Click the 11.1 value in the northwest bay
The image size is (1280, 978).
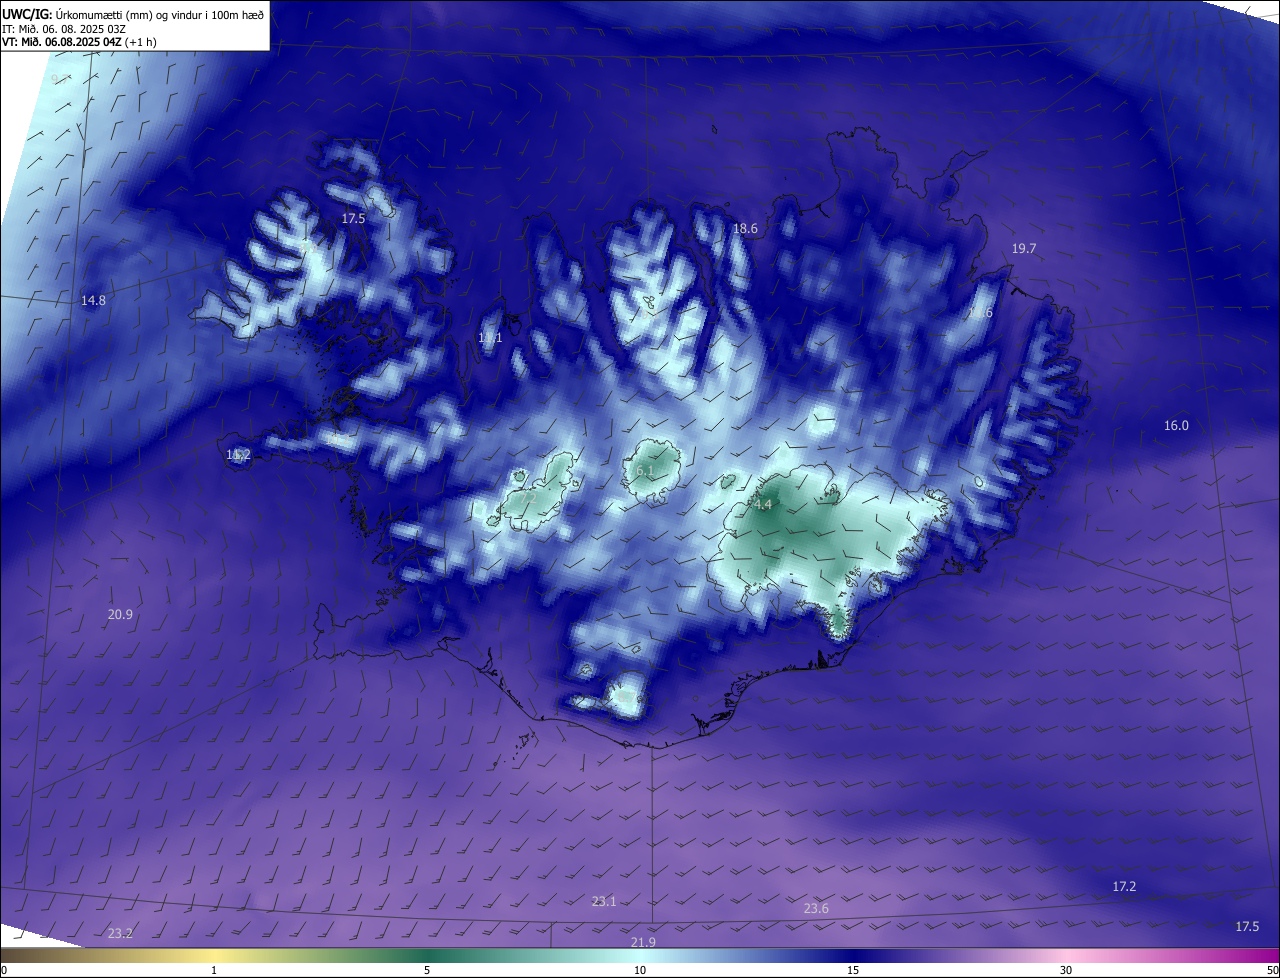point(490,339)
